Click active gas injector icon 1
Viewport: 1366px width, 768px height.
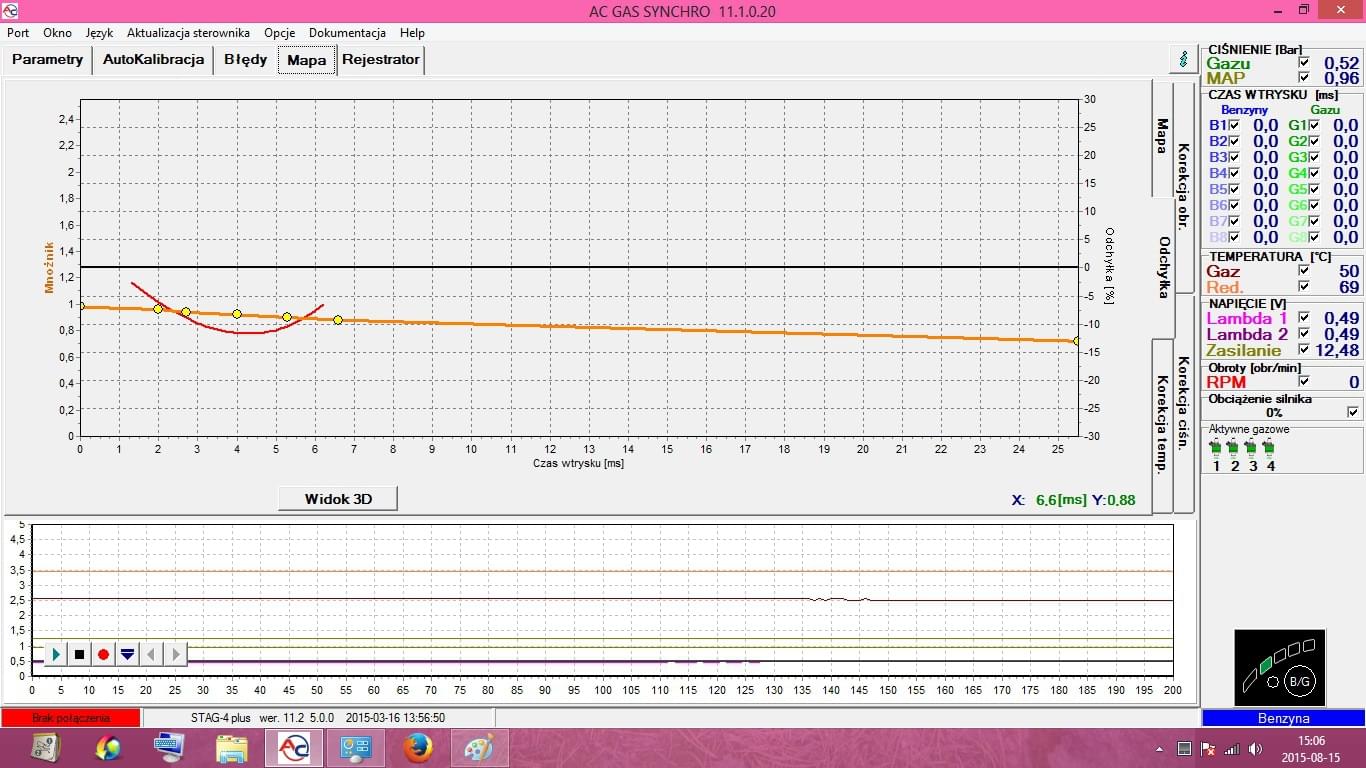coord(1216,448)
